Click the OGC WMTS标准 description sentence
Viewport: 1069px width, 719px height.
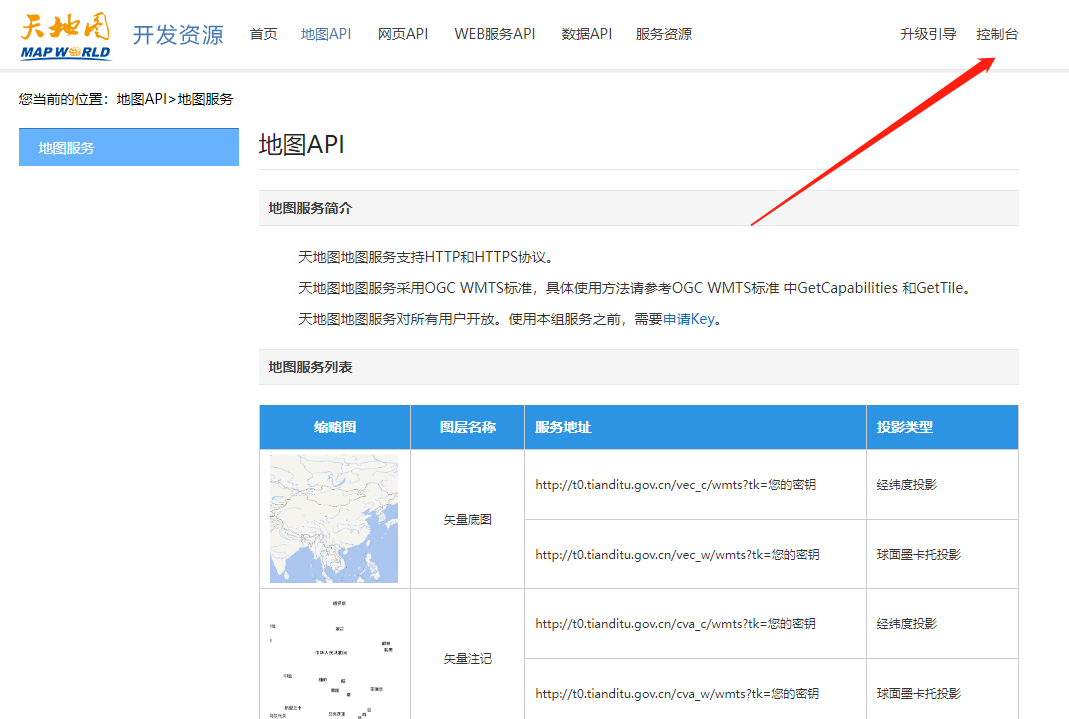(635, 288)
